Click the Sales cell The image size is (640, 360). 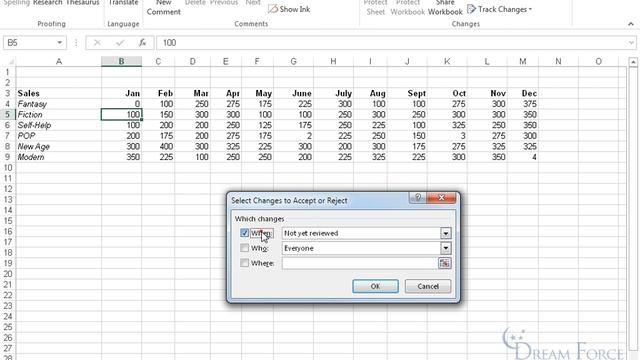pos(59,93)
